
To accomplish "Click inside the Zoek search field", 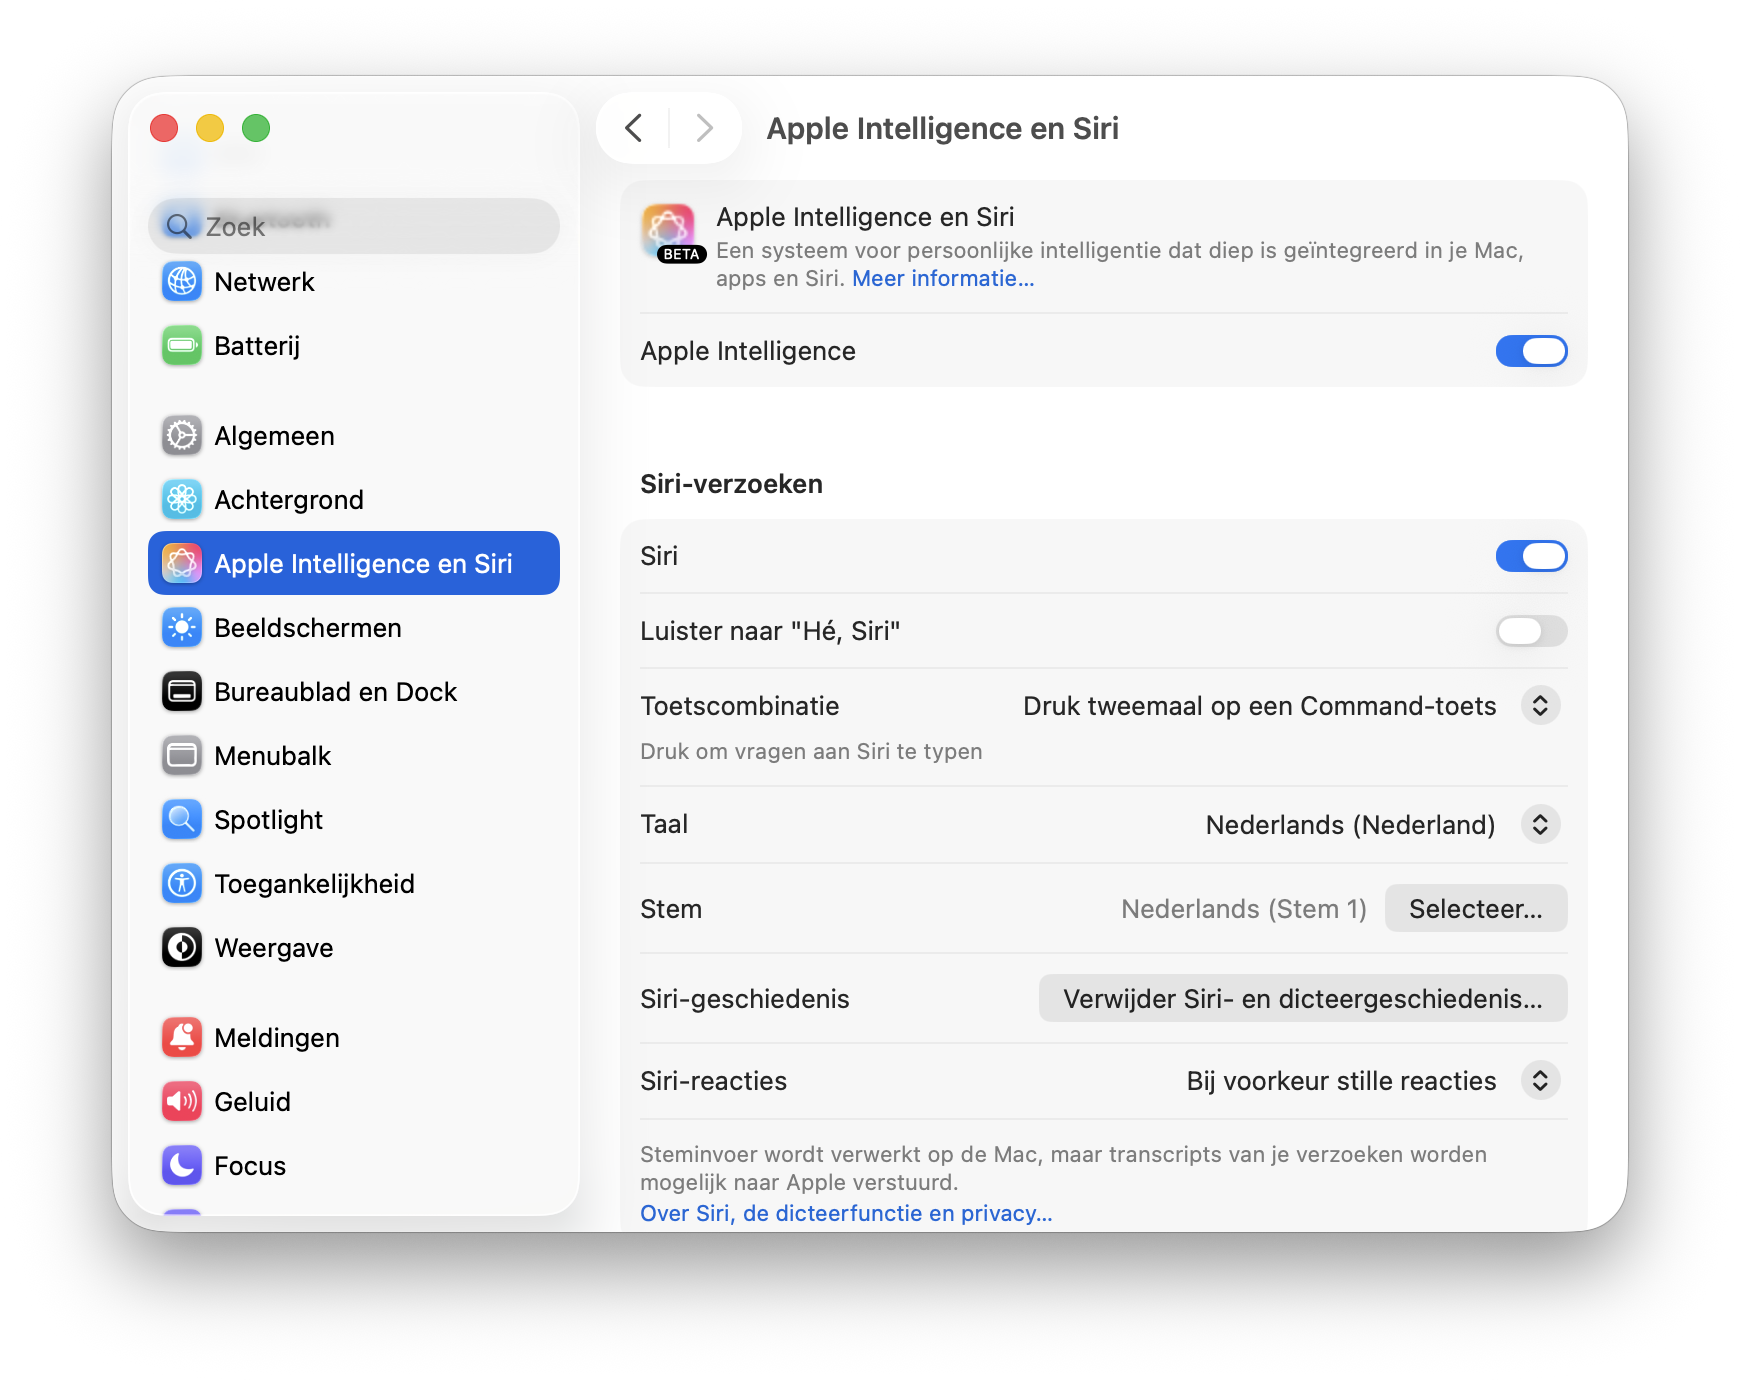I will (353, 226).
